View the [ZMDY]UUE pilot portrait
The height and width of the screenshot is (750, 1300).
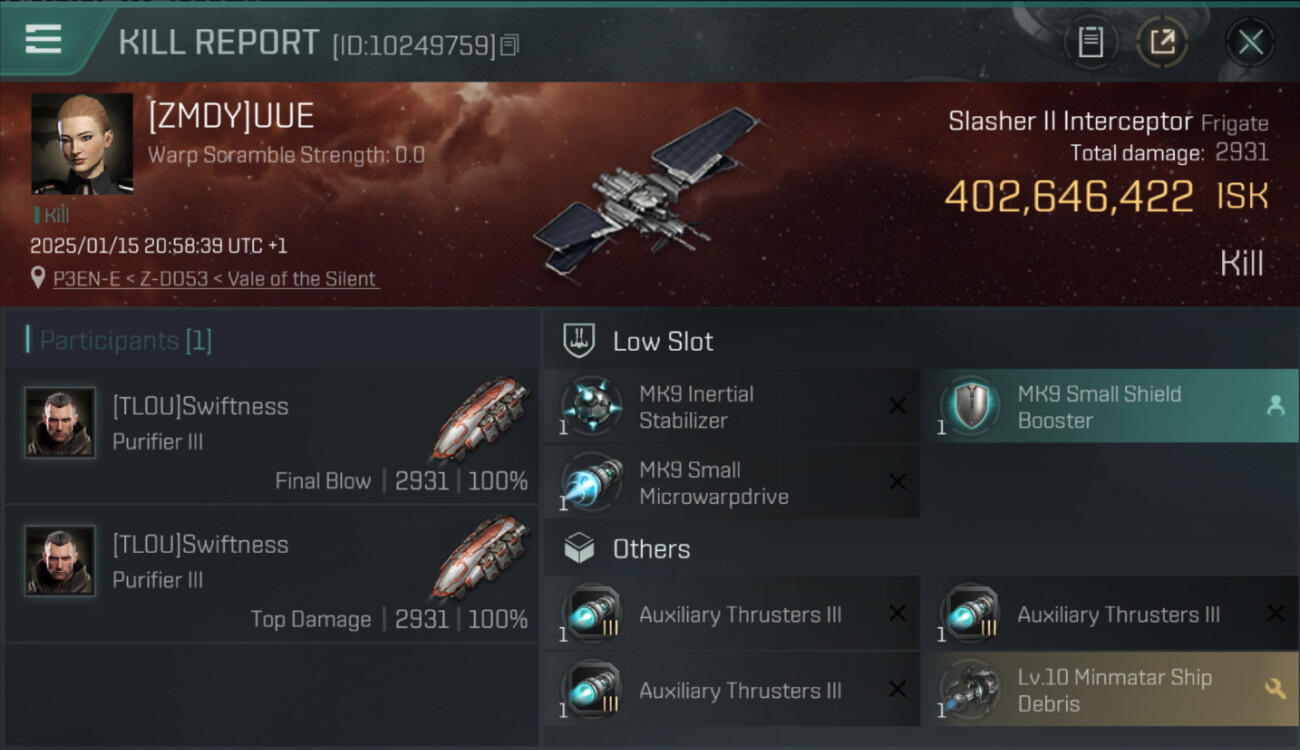click(82, 144)
